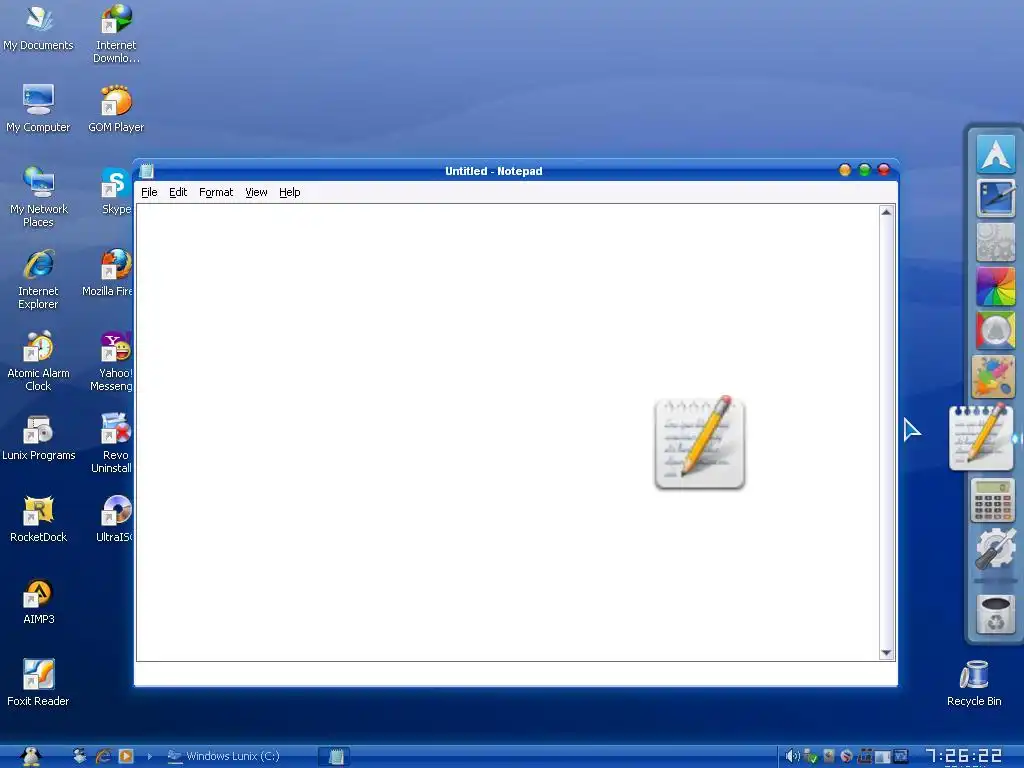Open the gear and screwdriver dock icon

click(995, 549)
